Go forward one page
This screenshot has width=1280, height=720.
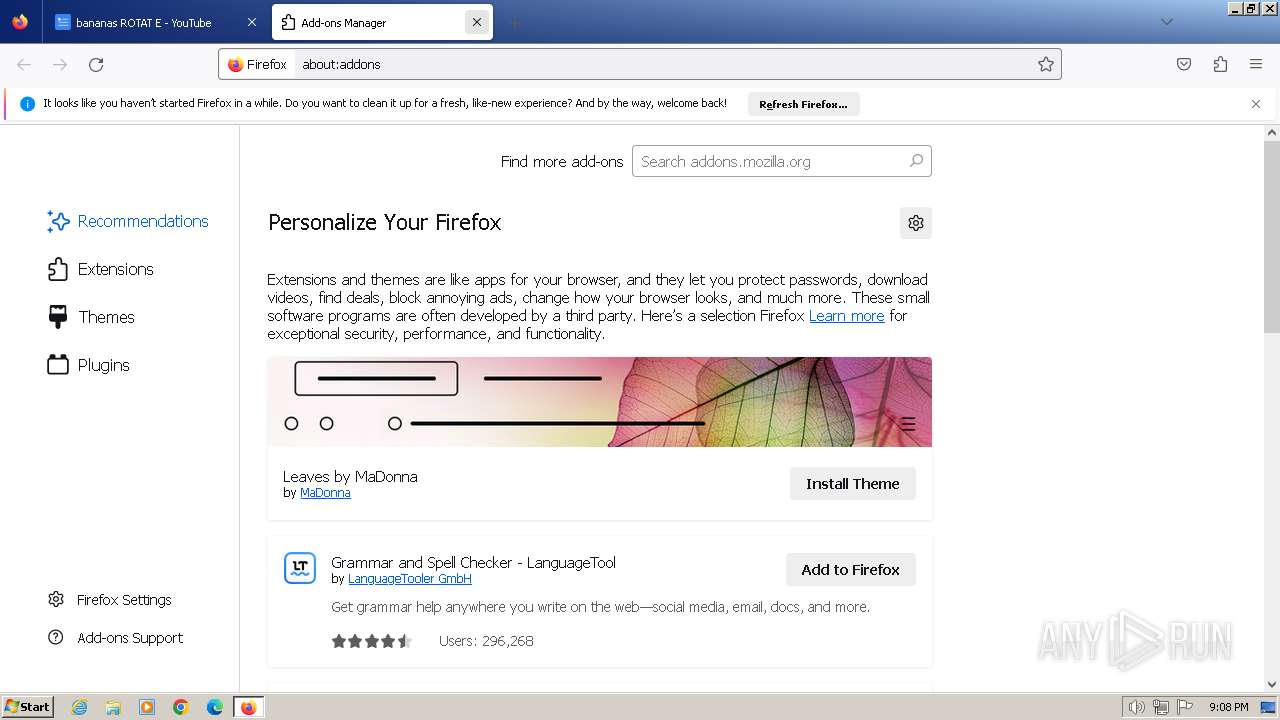[x=60, y=64]
